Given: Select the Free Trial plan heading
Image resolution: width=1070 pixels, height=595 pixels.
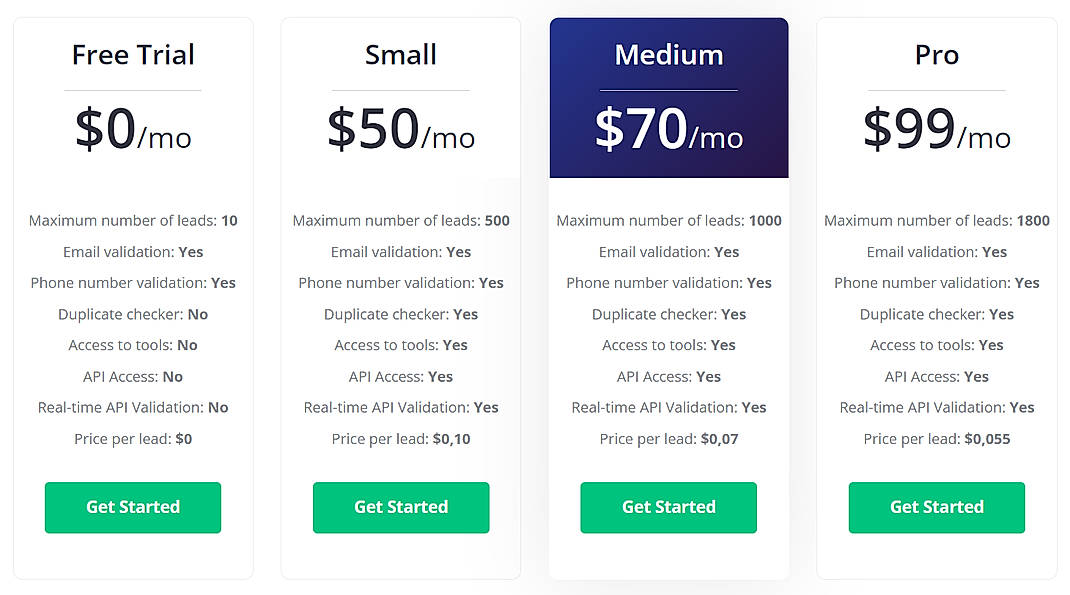Looking at the screenshot, I should (132, 55).
